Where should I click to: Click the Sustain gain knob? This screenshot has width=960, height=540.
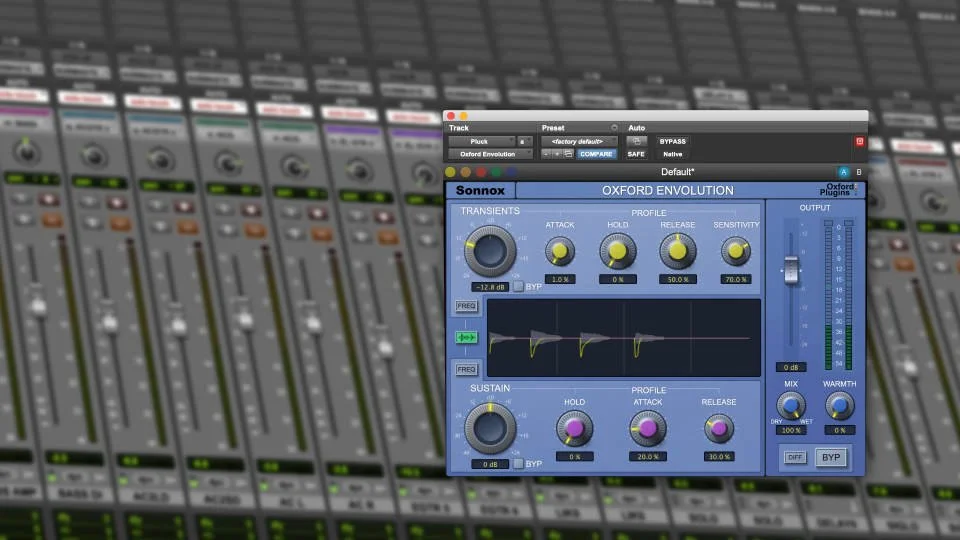[x=490, y=429]
